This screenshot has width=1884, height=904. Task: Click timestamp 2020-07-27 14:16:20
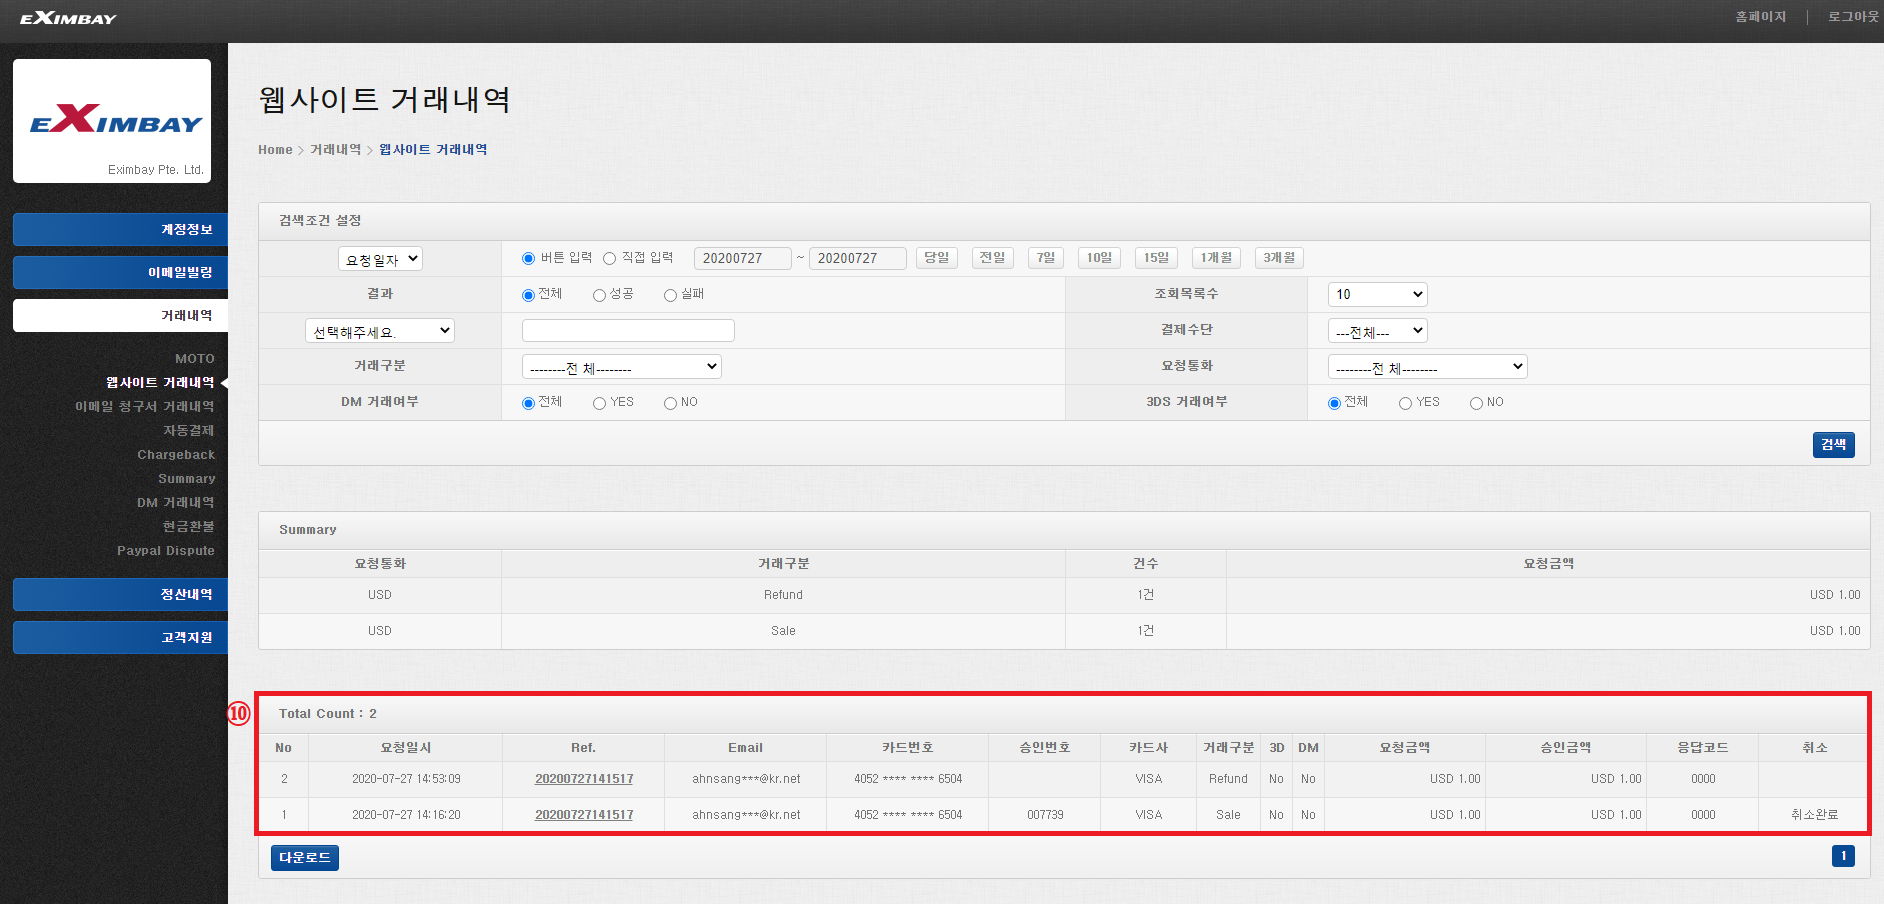click(x=406, y=815)
